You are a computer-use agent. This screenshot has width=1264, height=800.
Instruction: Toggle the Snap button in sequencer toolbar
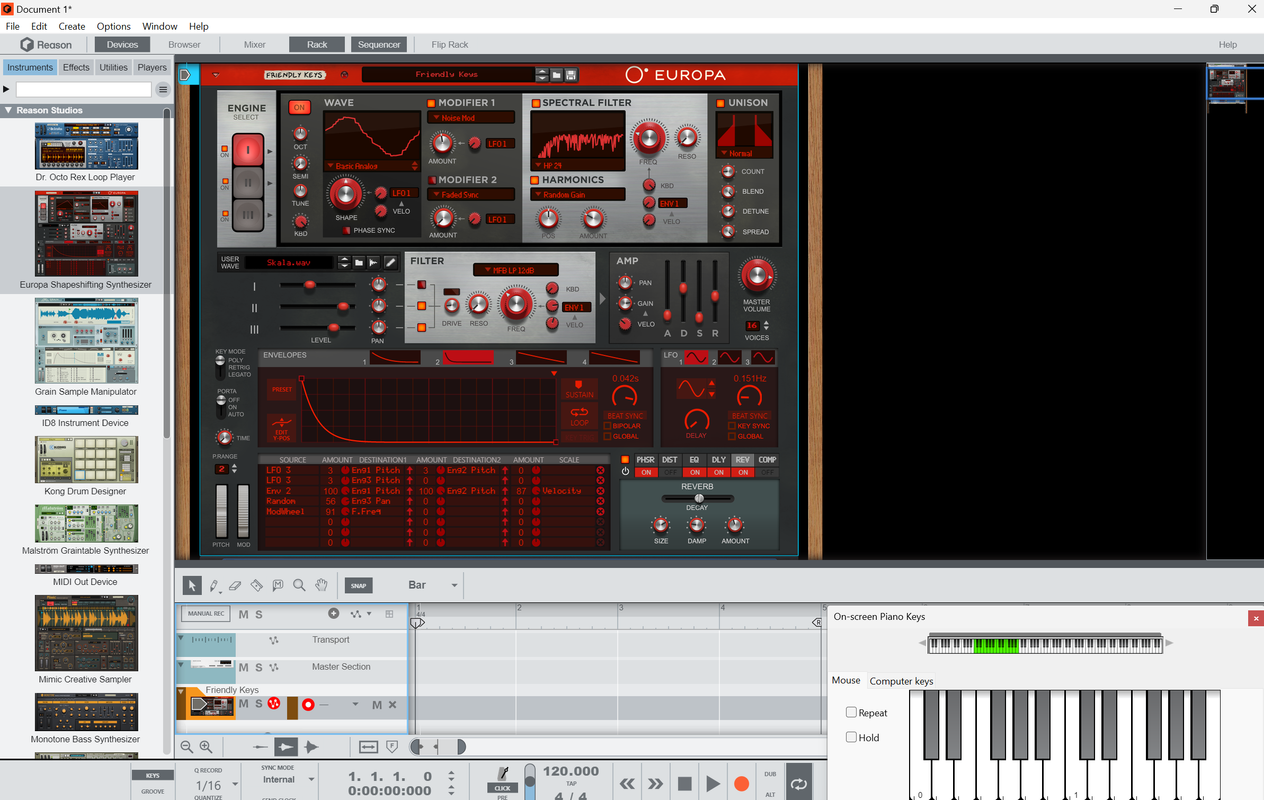tap(358, 586)
